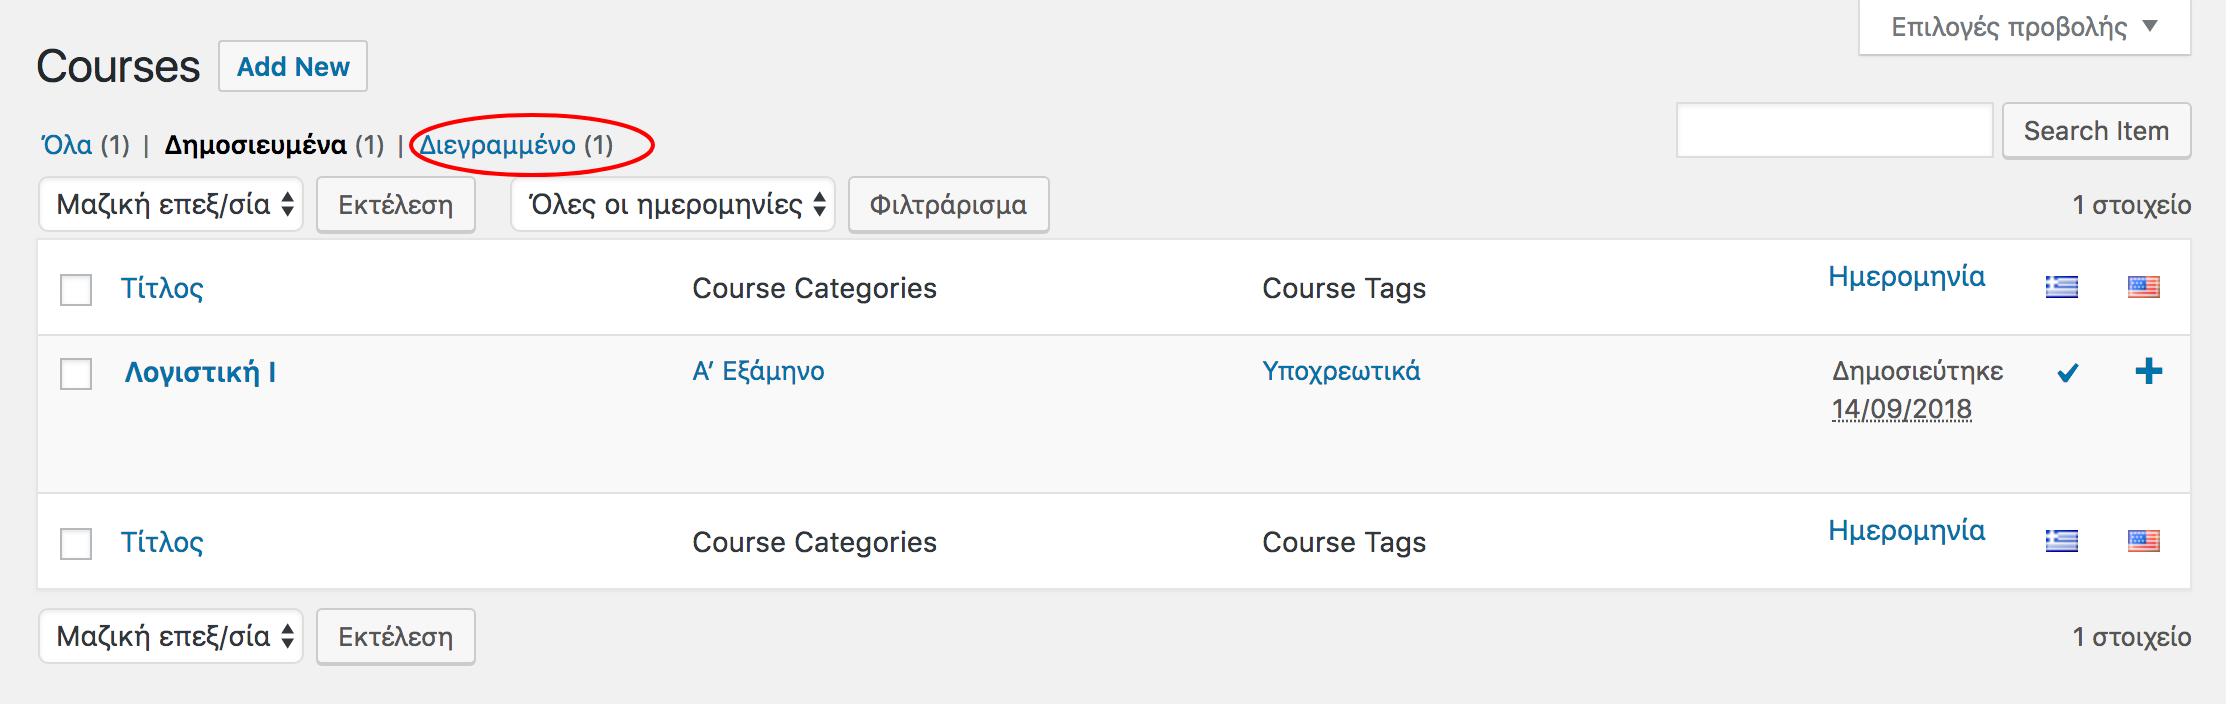2226x704 pixels.
Task: Open the top Μαζική επεξ/σία dropdown
Action: (x=171, y=205)
